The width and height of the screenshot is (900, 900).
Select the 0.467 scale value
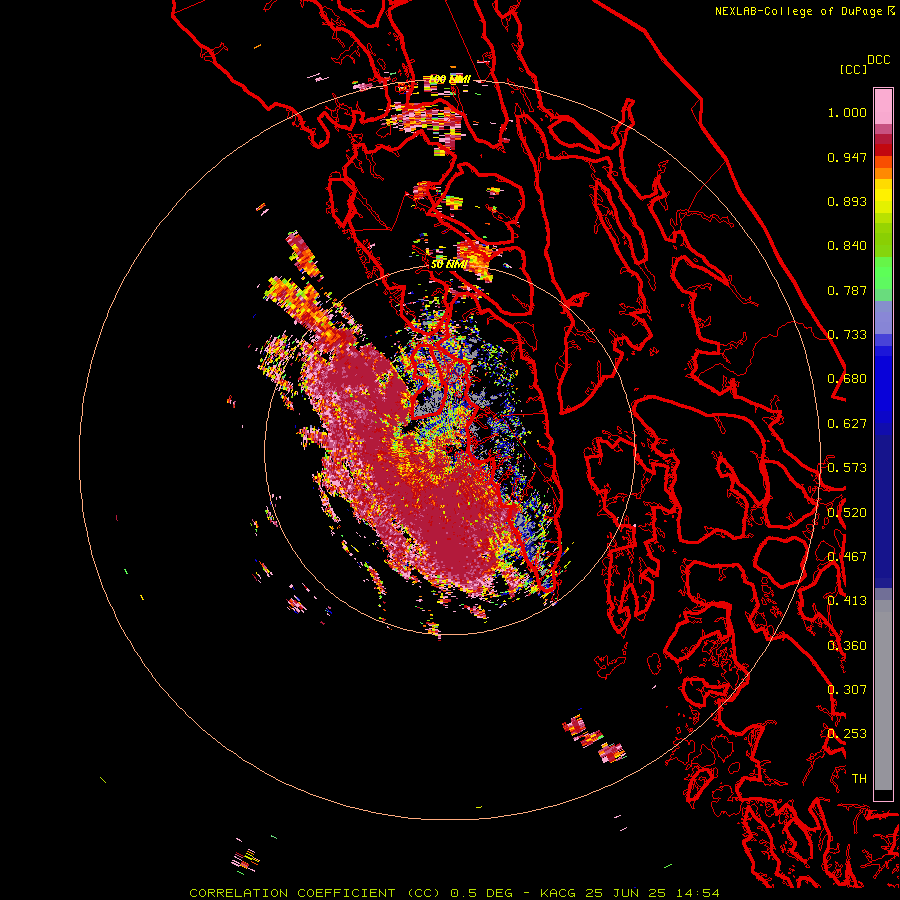tap(847, 557)
